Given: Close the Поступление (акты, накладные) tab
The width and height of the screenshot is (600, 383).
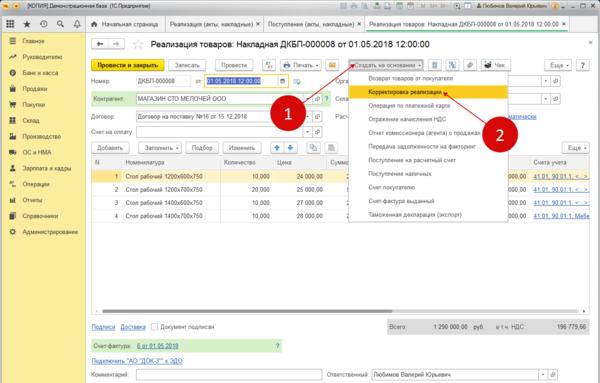Looking at the screenshot, I should 359,24.
